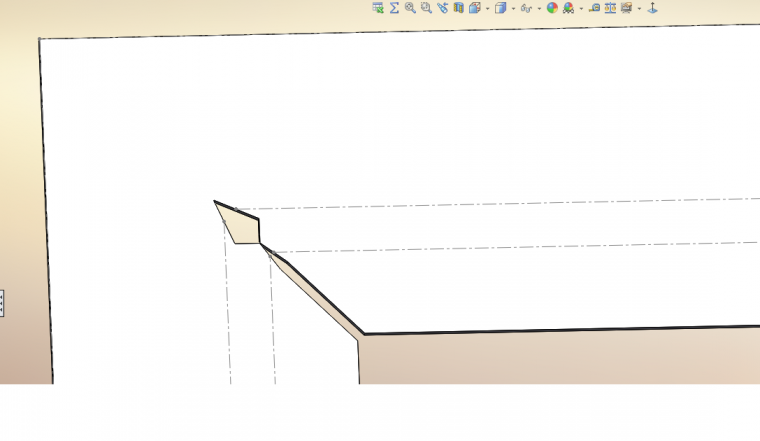Screen dimensions: 760x441
Task: Expand the Apply Scene dropdown arrow
Action: pos(580,9)
